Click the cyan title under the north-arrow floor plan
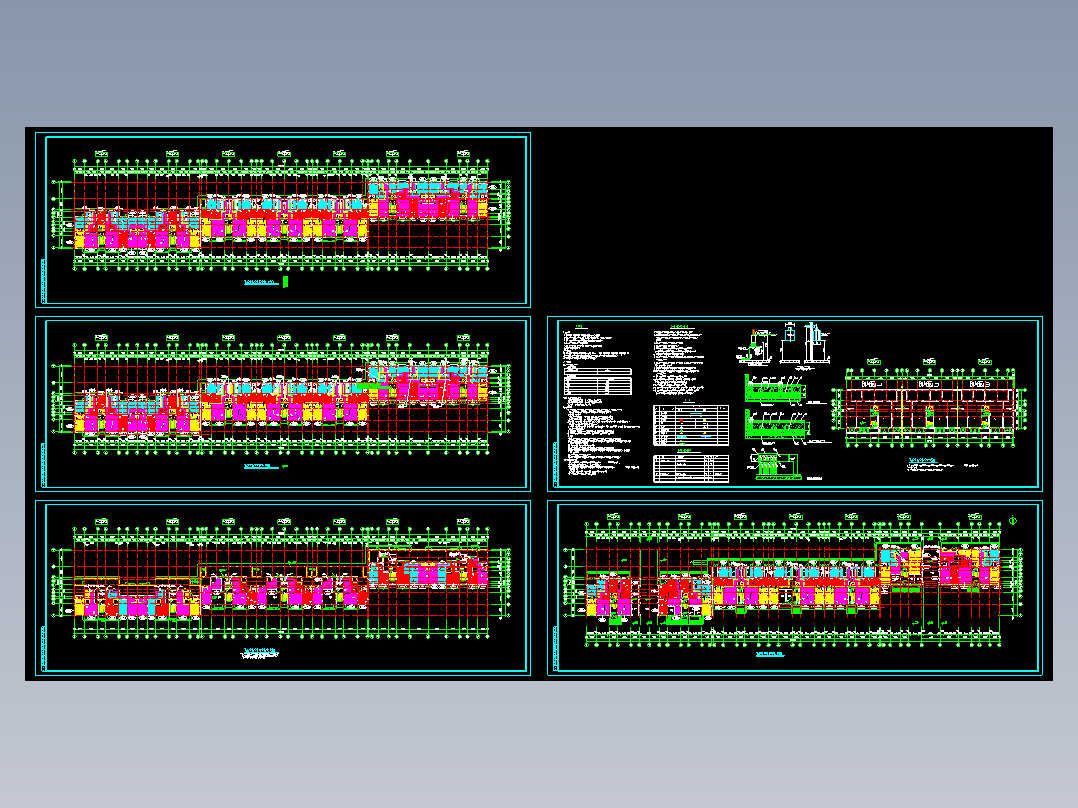Image resolution: width=1078 pixels, height=808 pixels. pyautogui.click(x=770, y=654)
